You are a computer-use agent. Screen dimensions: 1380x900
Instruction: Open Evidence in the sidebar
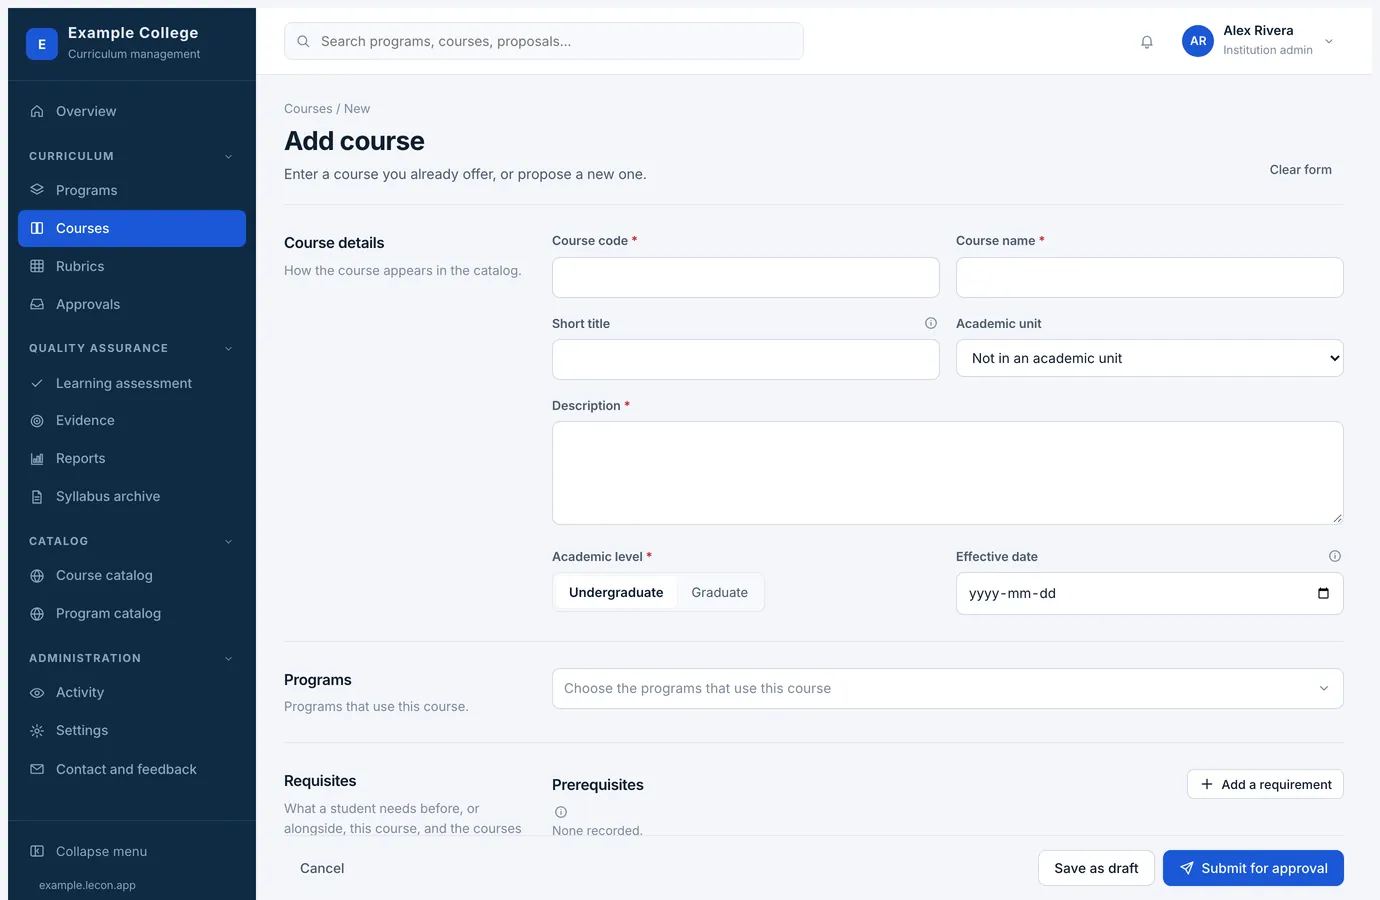(x=132, y=421)
